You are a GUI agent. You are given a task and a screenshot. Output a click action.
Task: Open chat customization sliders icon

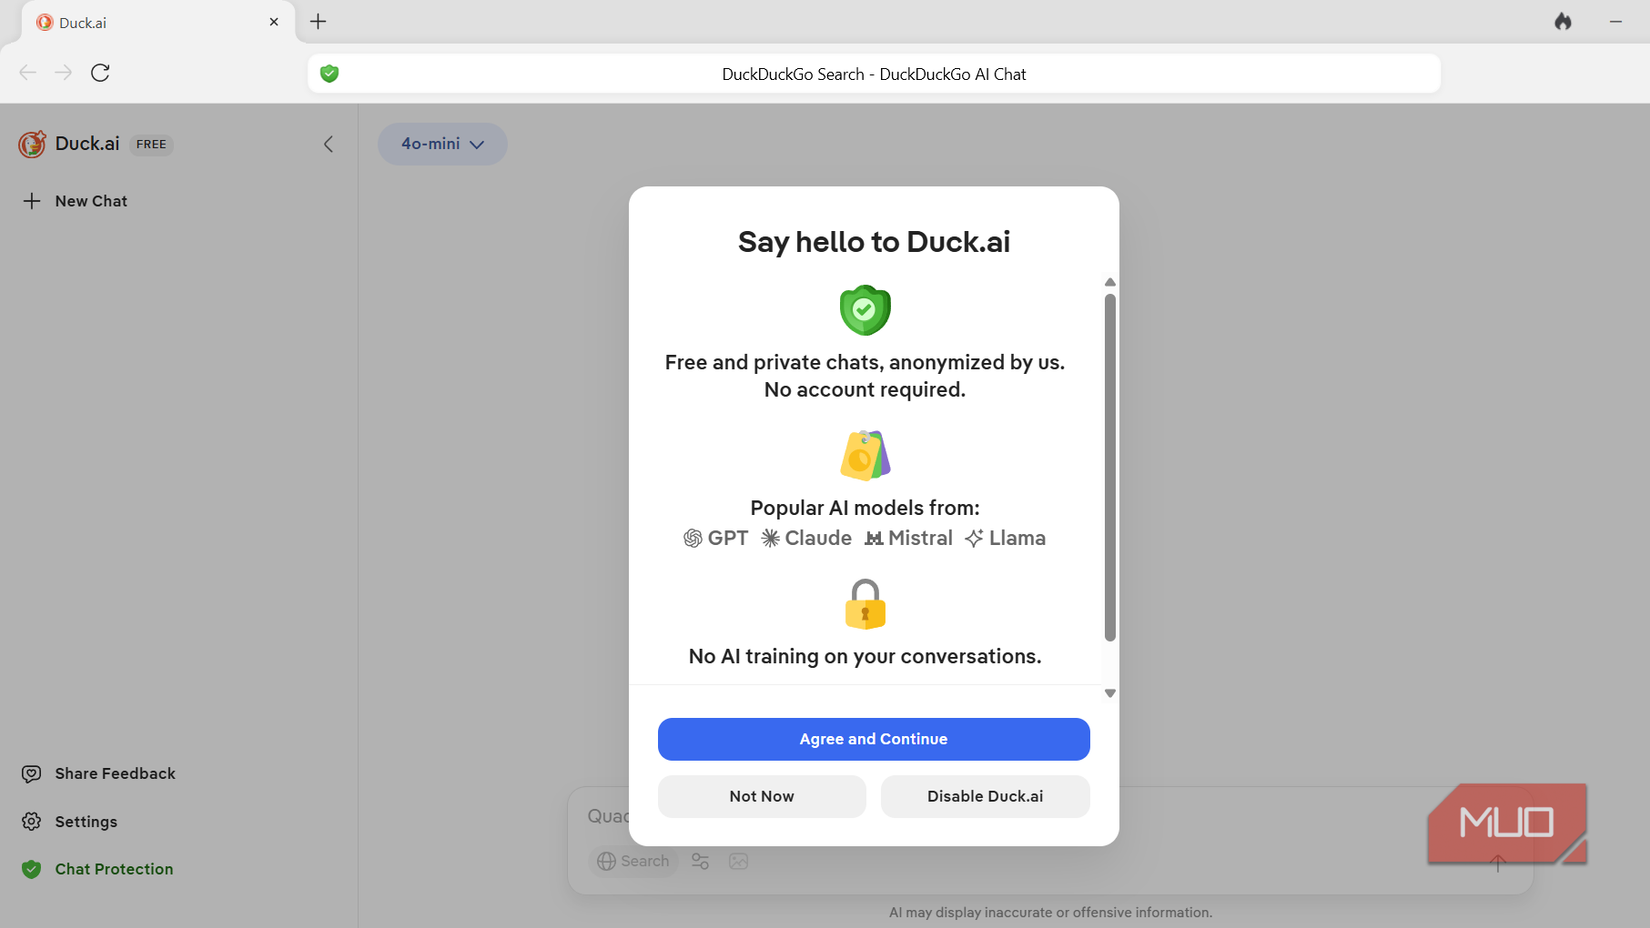pyautogui.click(x=700, y=861)
